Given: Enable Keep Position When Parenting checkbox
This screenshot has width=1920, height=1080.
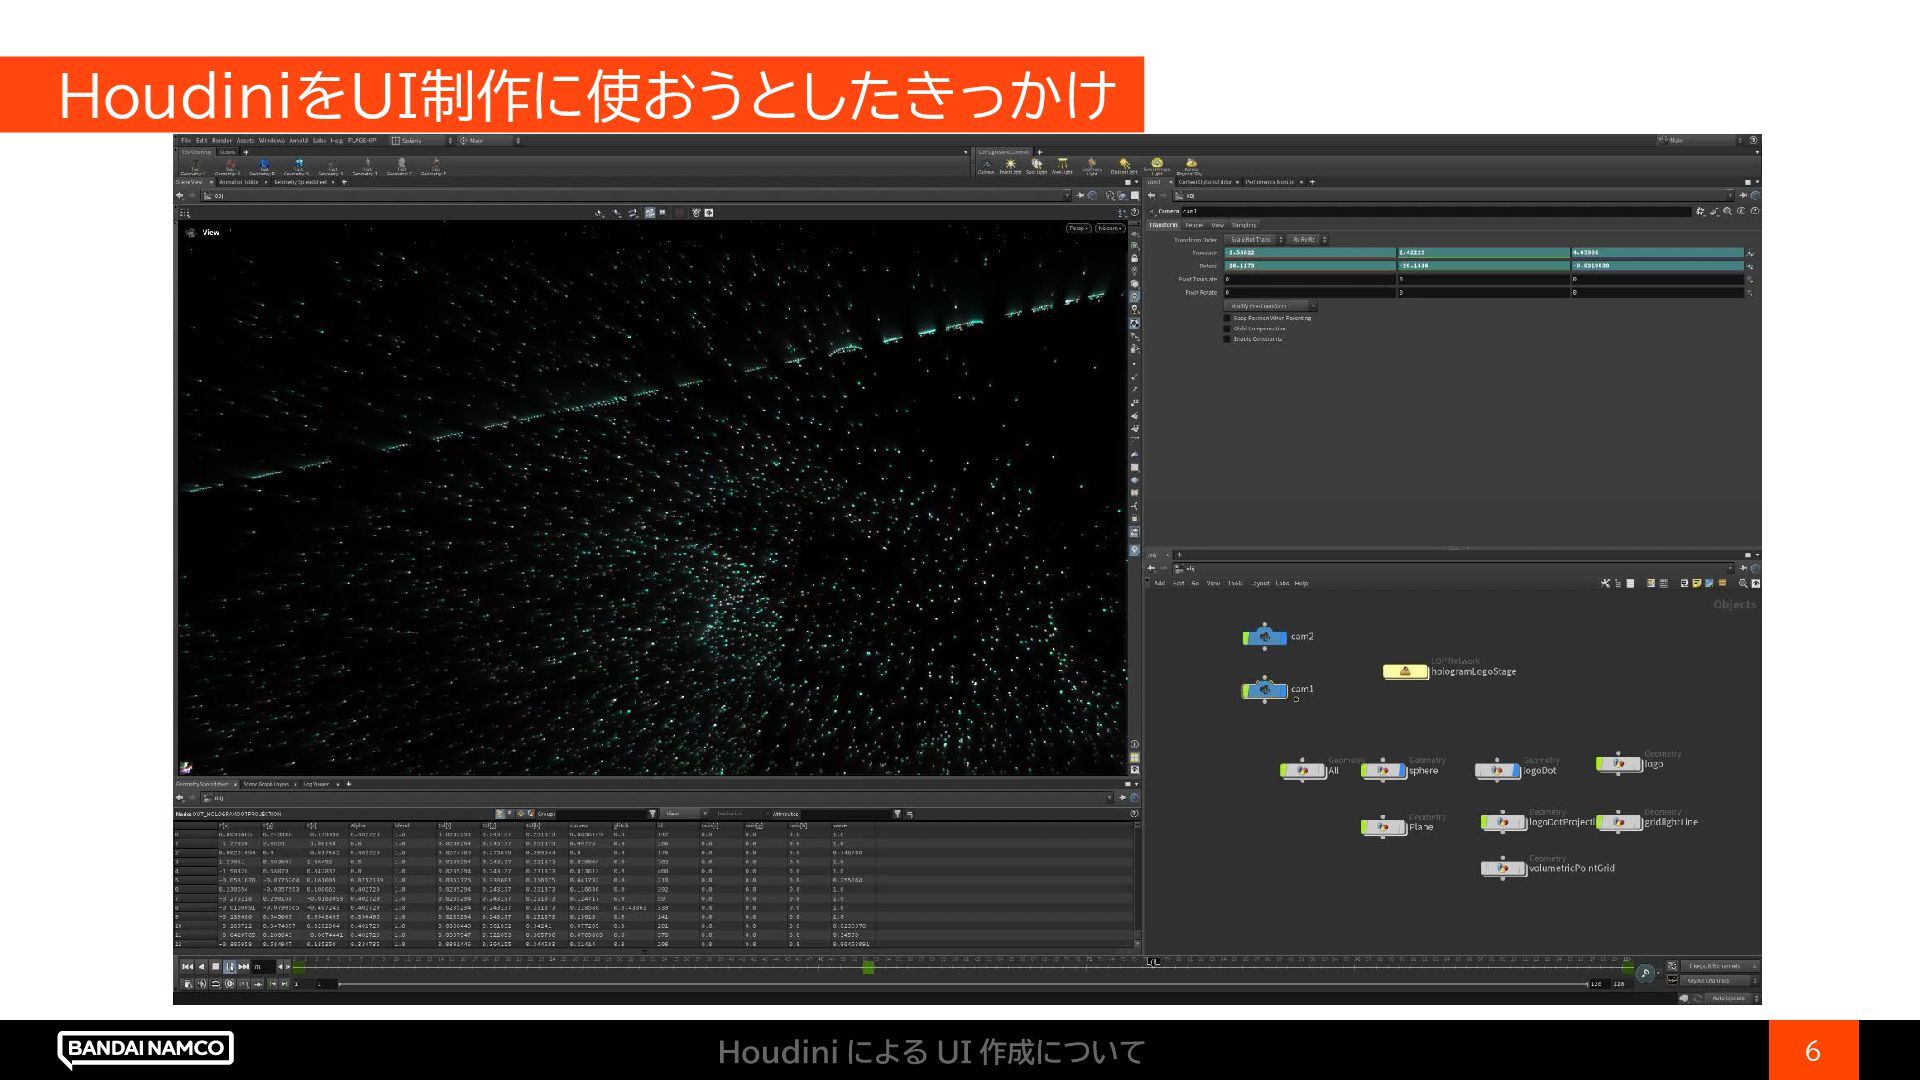Looking at the screenshot, I should 1228,318.
